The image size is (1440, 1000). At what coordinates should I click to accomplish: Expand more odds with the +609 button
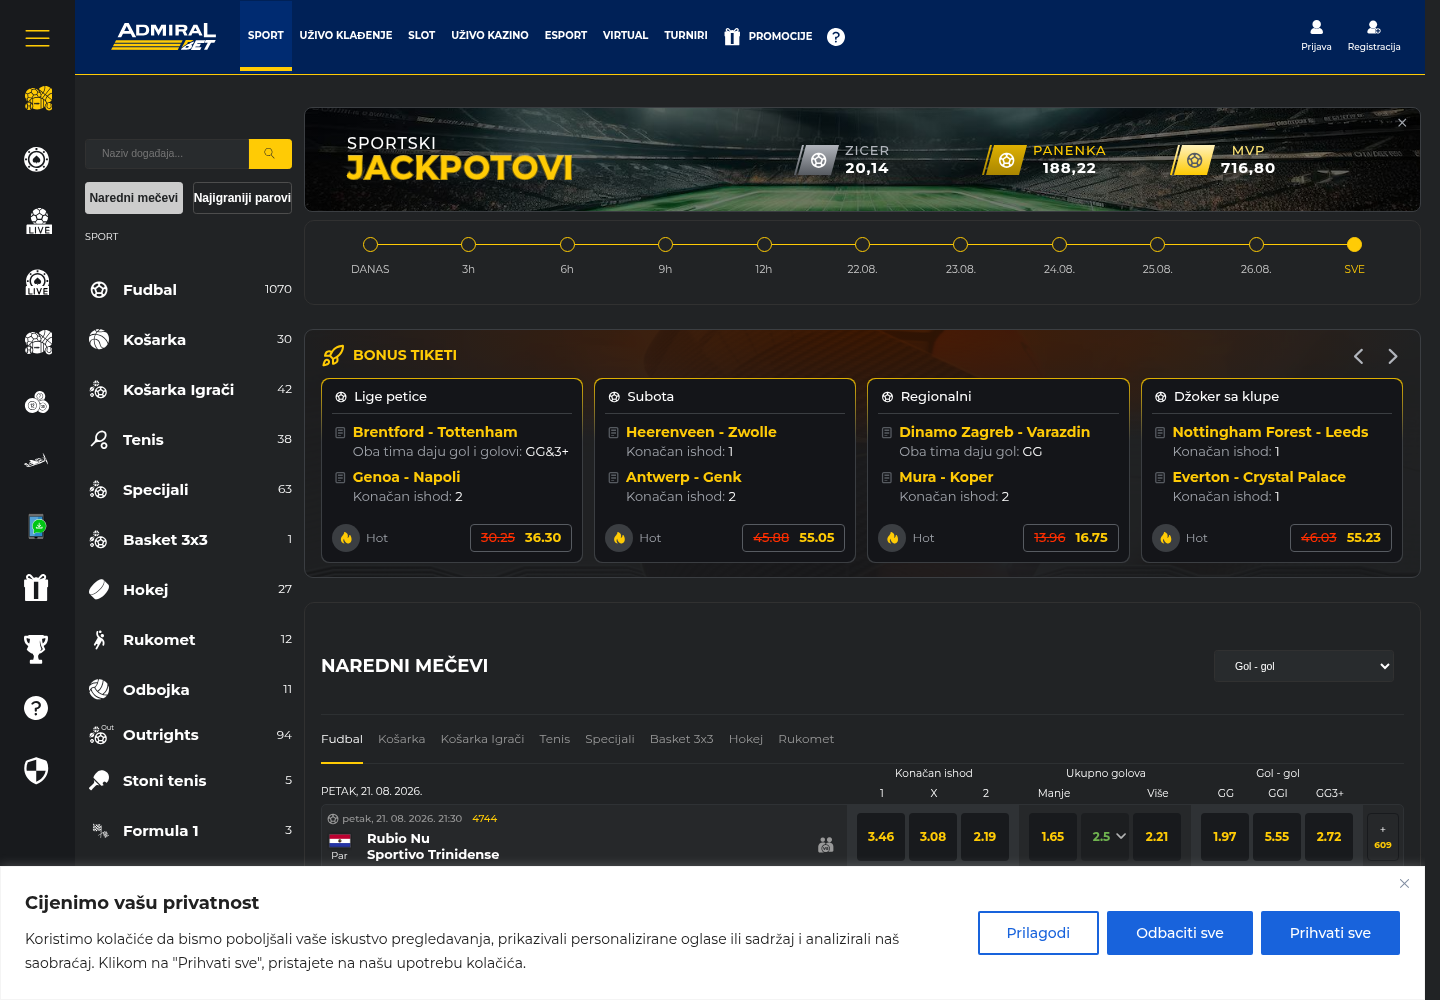1383,836
